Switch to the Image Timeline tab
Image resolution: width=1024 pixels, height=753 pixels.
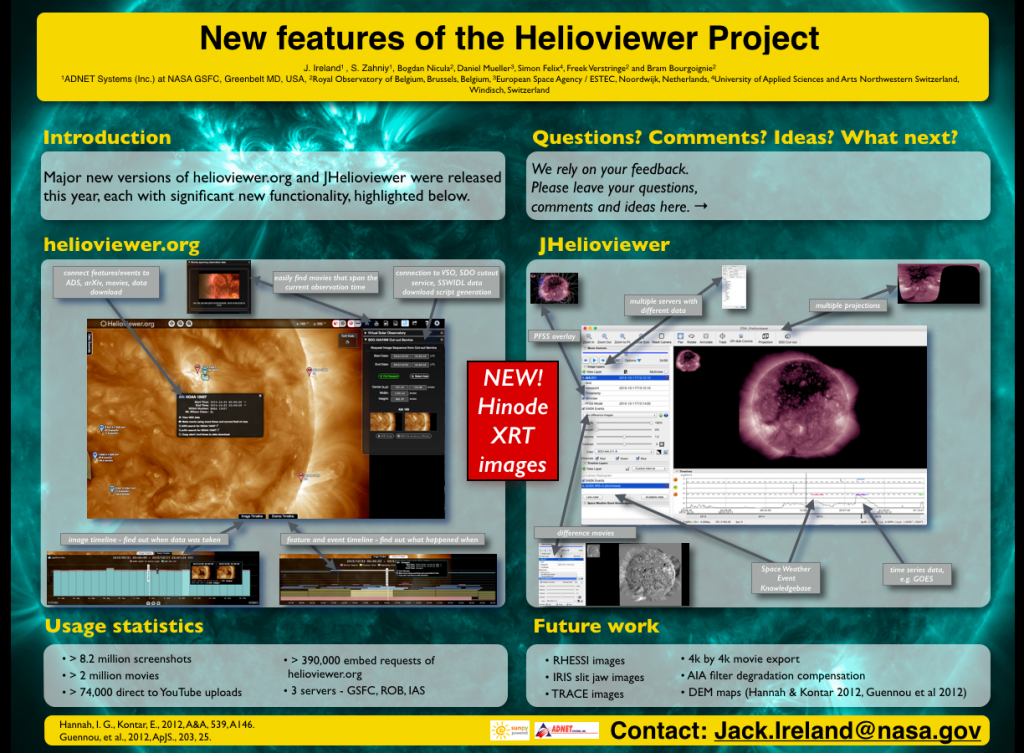tap(252, 516)
